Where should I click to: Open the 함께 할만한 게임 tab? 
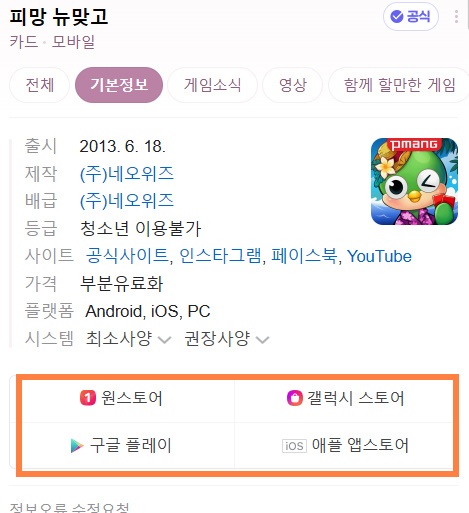[399, 85]
